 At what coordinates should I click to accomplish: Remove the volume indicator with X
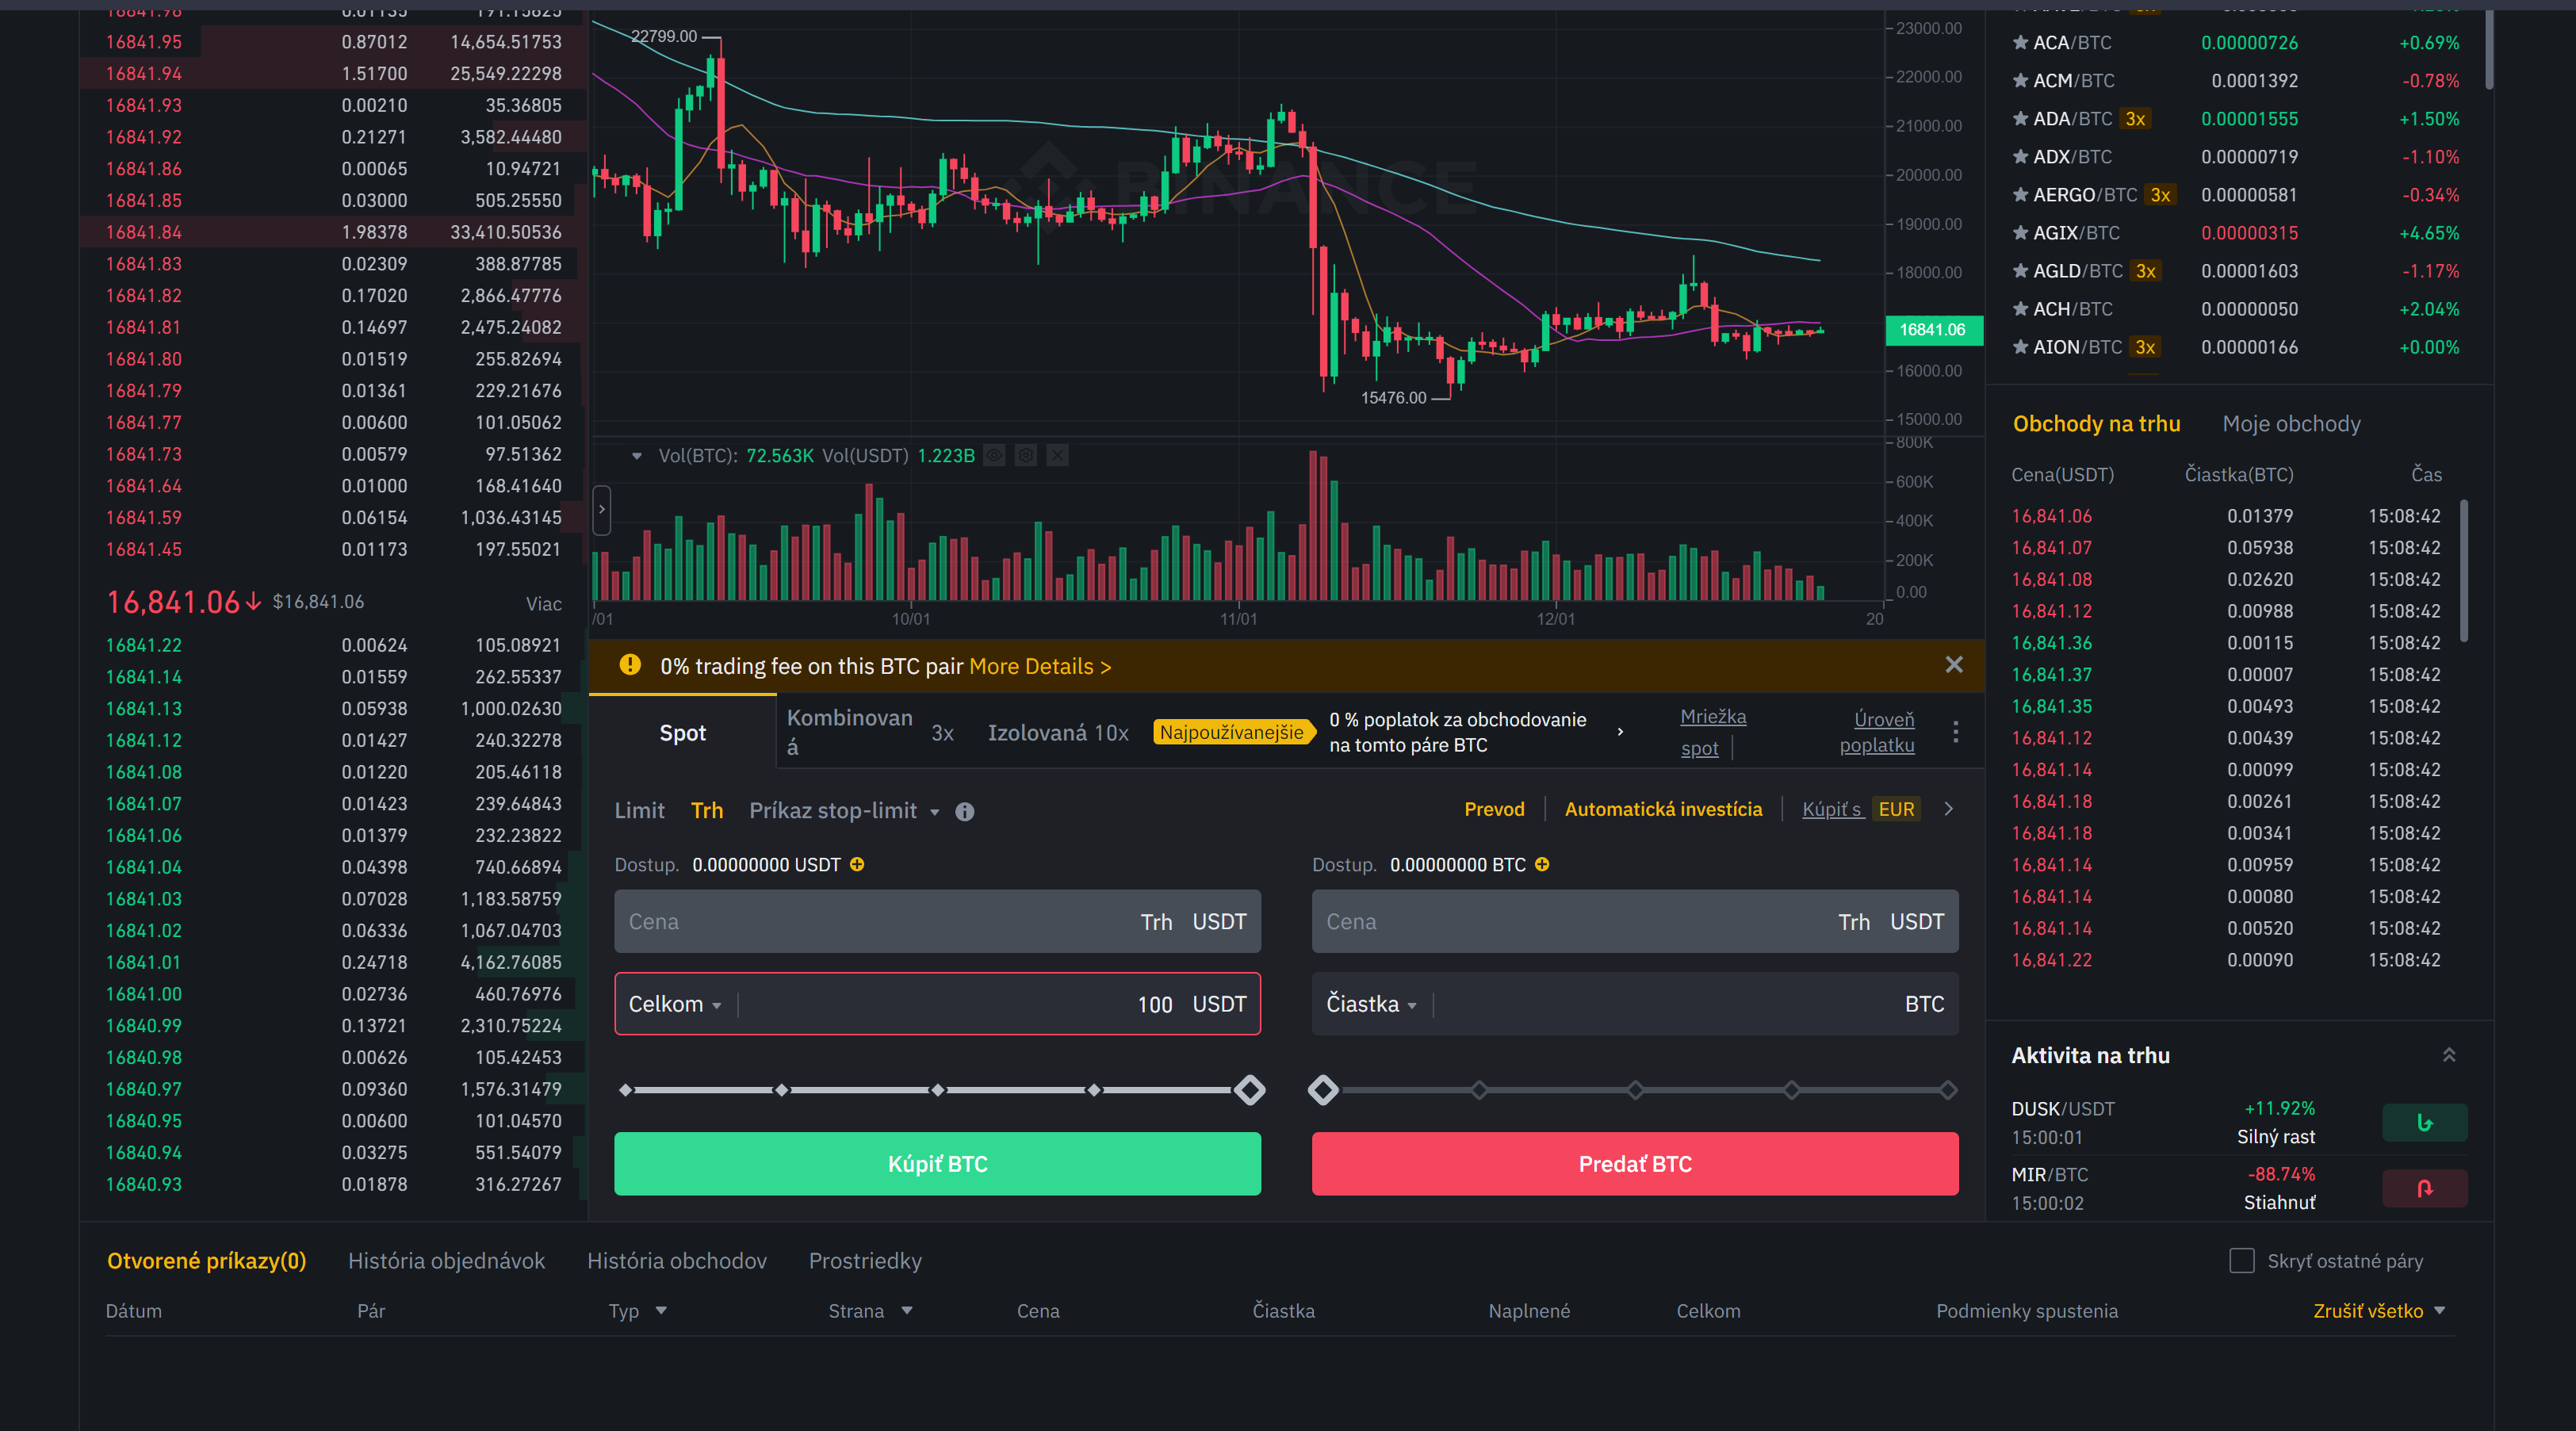tap(1058, 456)
